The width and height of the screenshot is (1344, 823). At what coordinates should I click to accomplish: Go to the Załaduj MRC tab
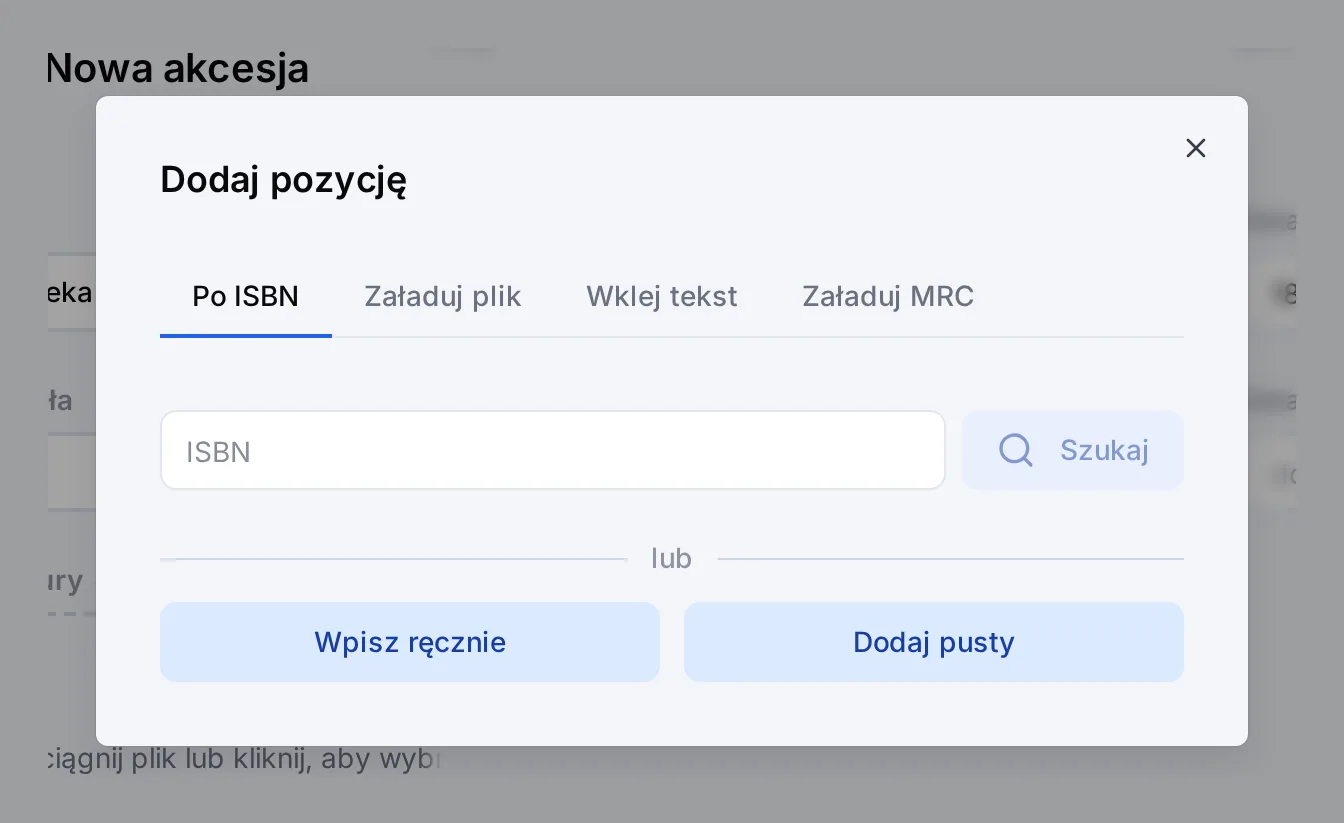pos(888,297)
